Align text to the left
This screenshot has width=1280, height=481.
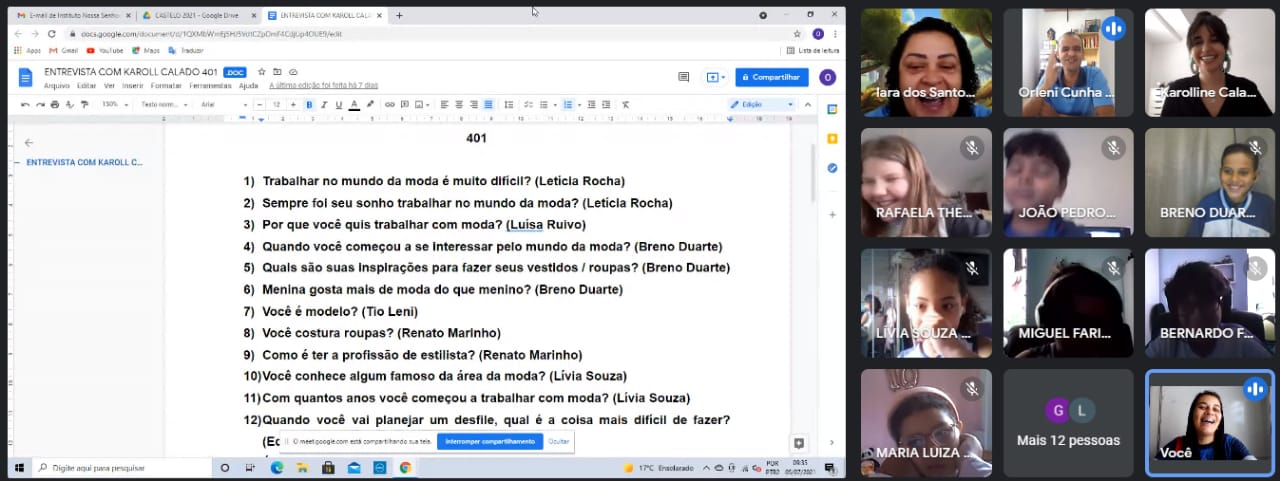point(444,104)
